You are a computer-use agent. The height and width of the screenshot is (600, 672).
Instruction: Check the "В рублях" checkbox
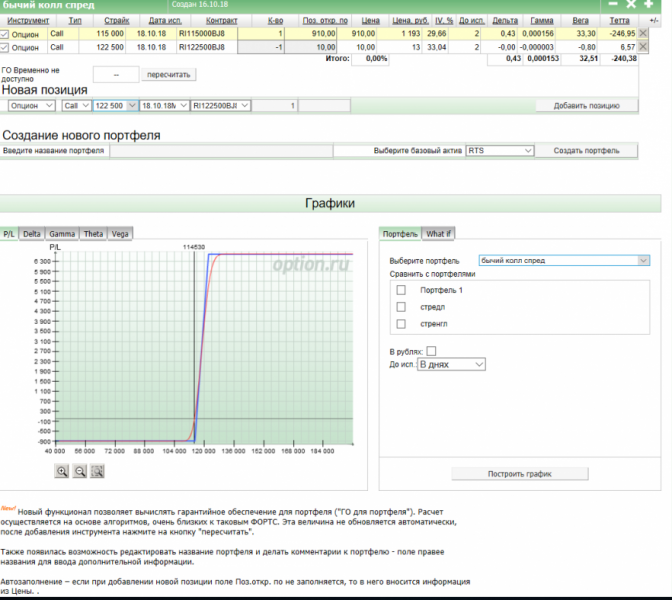[x=431, y=351]
